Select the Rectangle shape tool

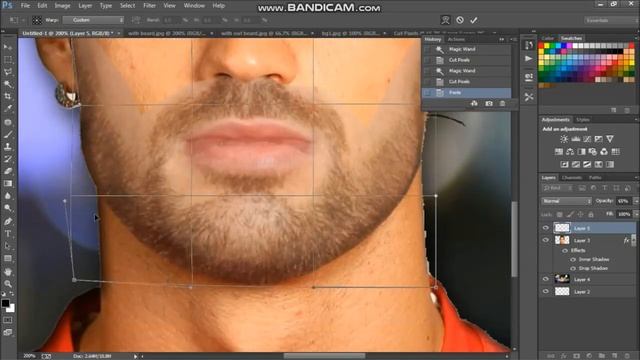pyautogui.click(x=8, y=258)
